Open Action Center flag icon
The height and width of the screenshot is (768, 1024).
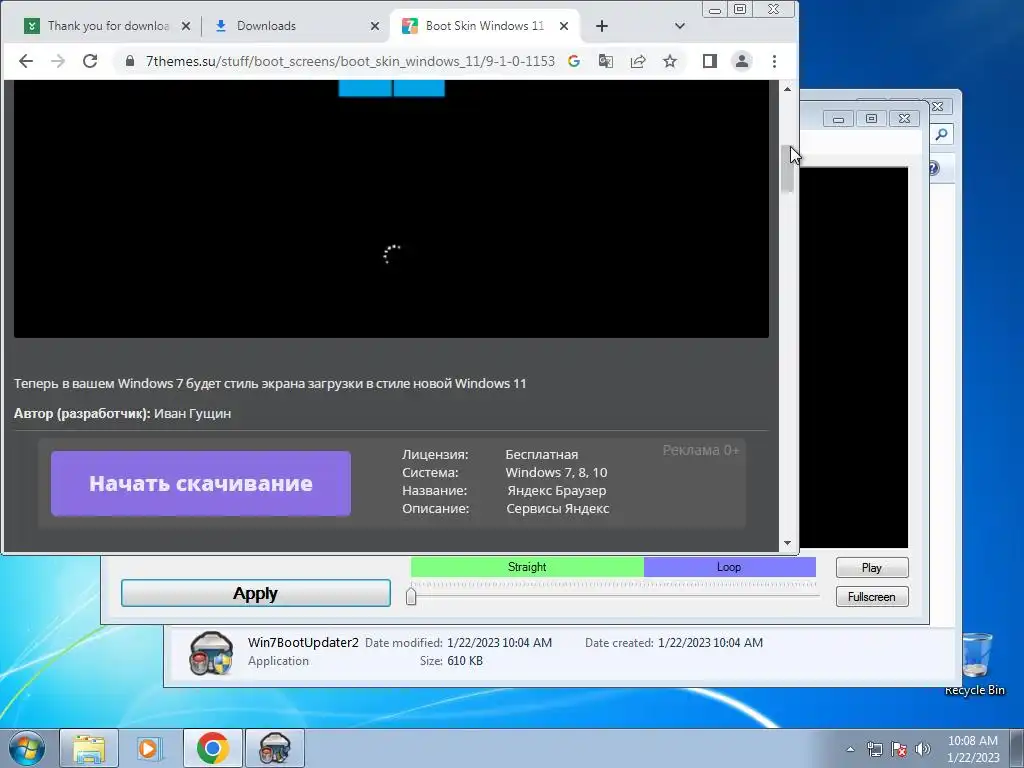tap(899, 749)
